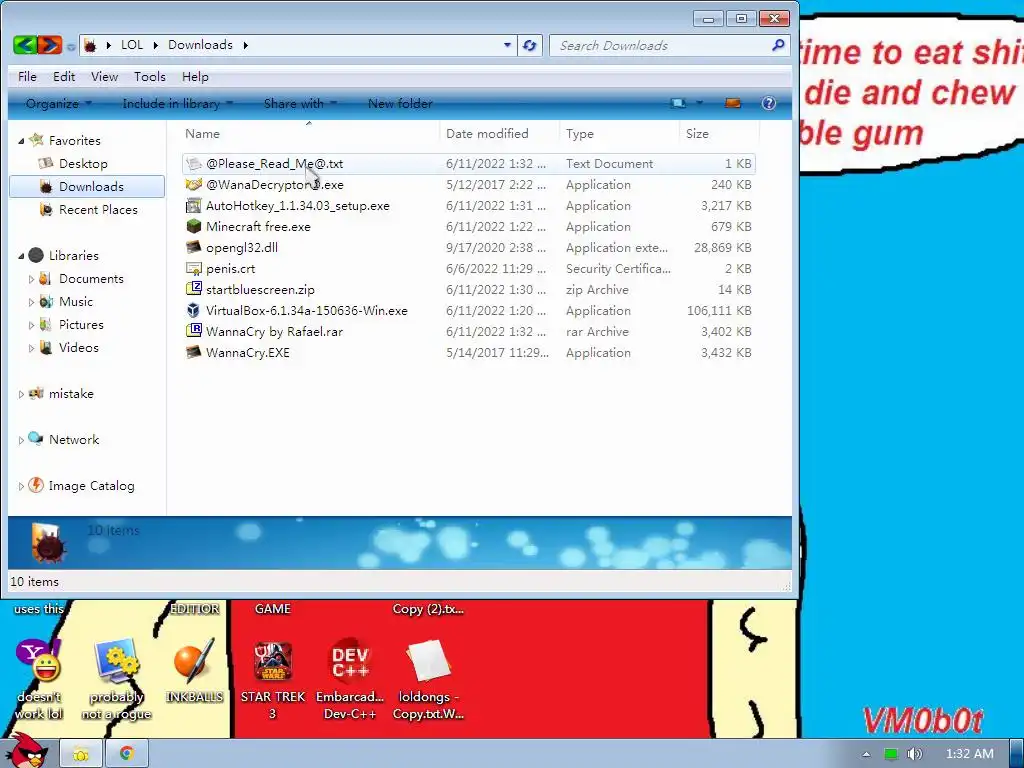Sort by the Size column header
Viewport: 1024px width, 768px height.
coord(697,133)
